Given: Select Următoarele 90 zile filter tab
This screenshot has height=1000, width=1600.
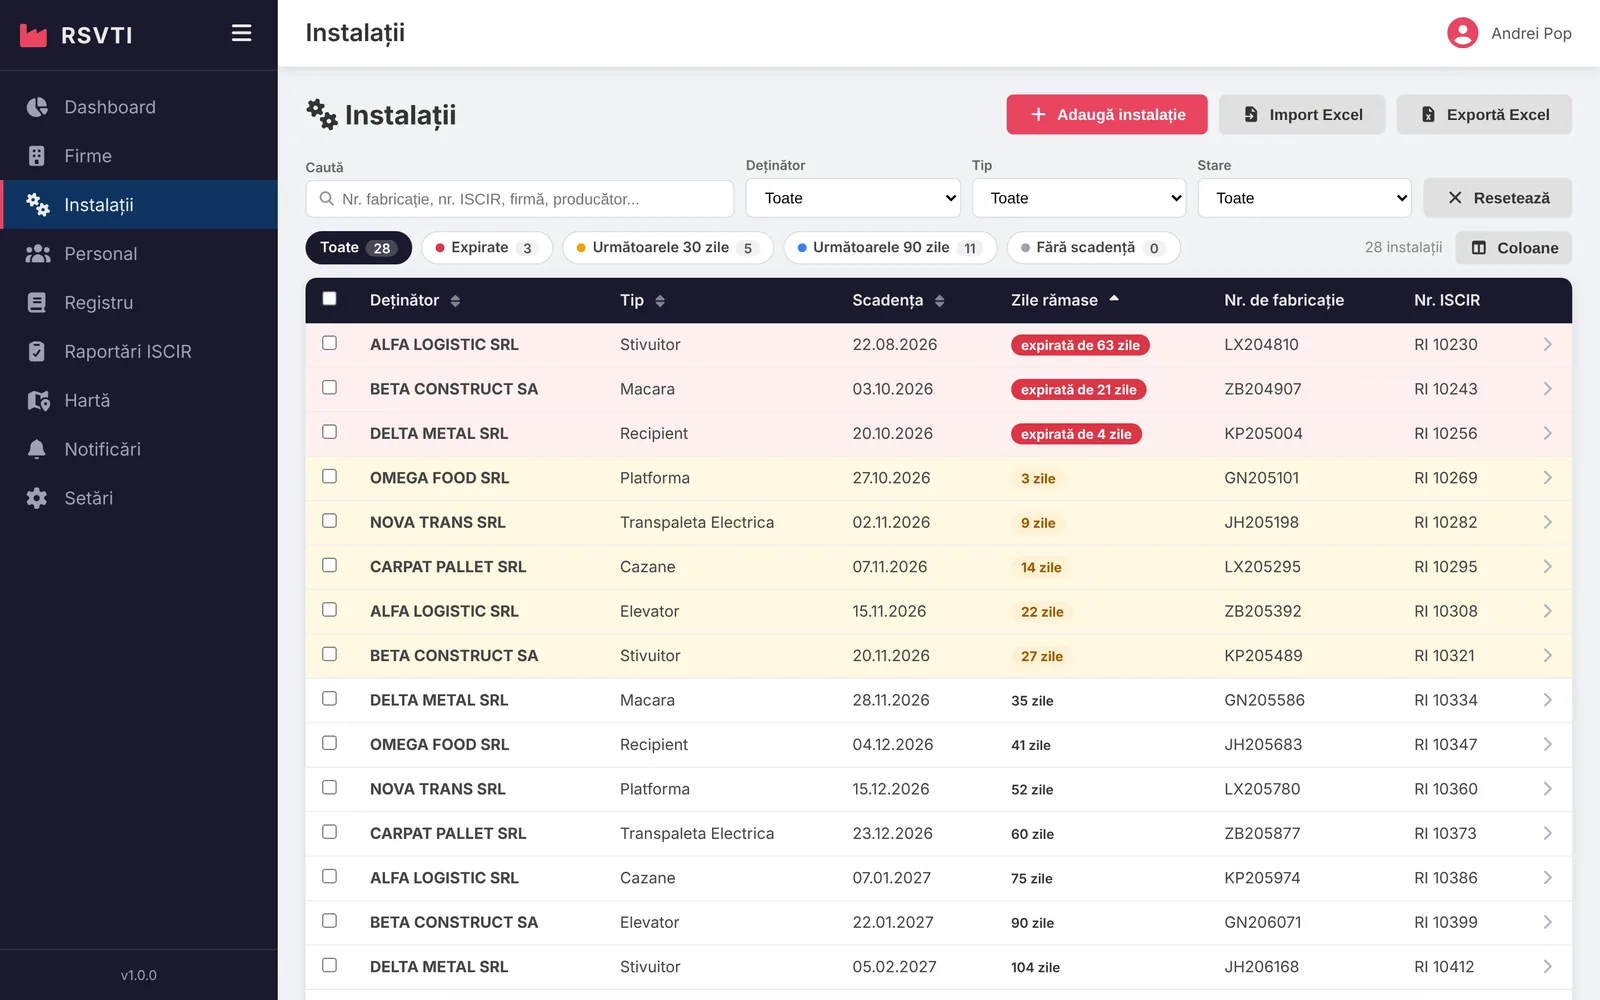Looking at the screenshot, I should 890,248.
